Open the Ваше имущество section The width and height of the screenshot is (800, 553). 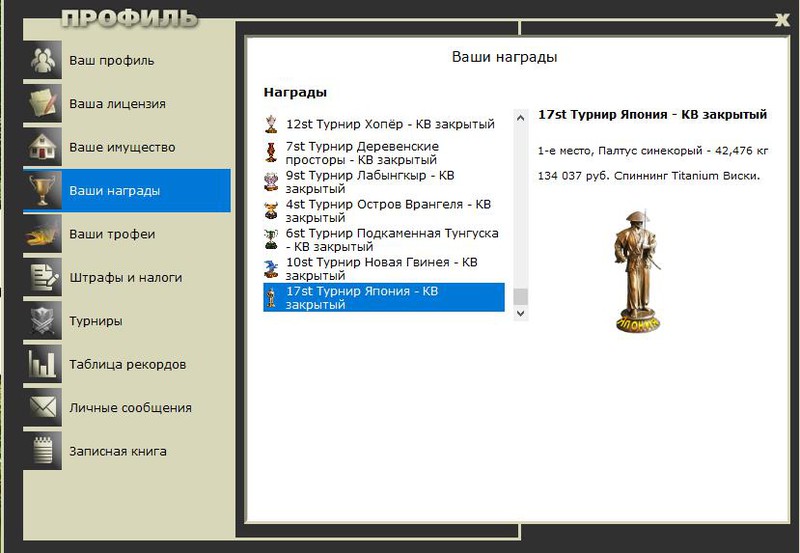[x=127, y=146]
